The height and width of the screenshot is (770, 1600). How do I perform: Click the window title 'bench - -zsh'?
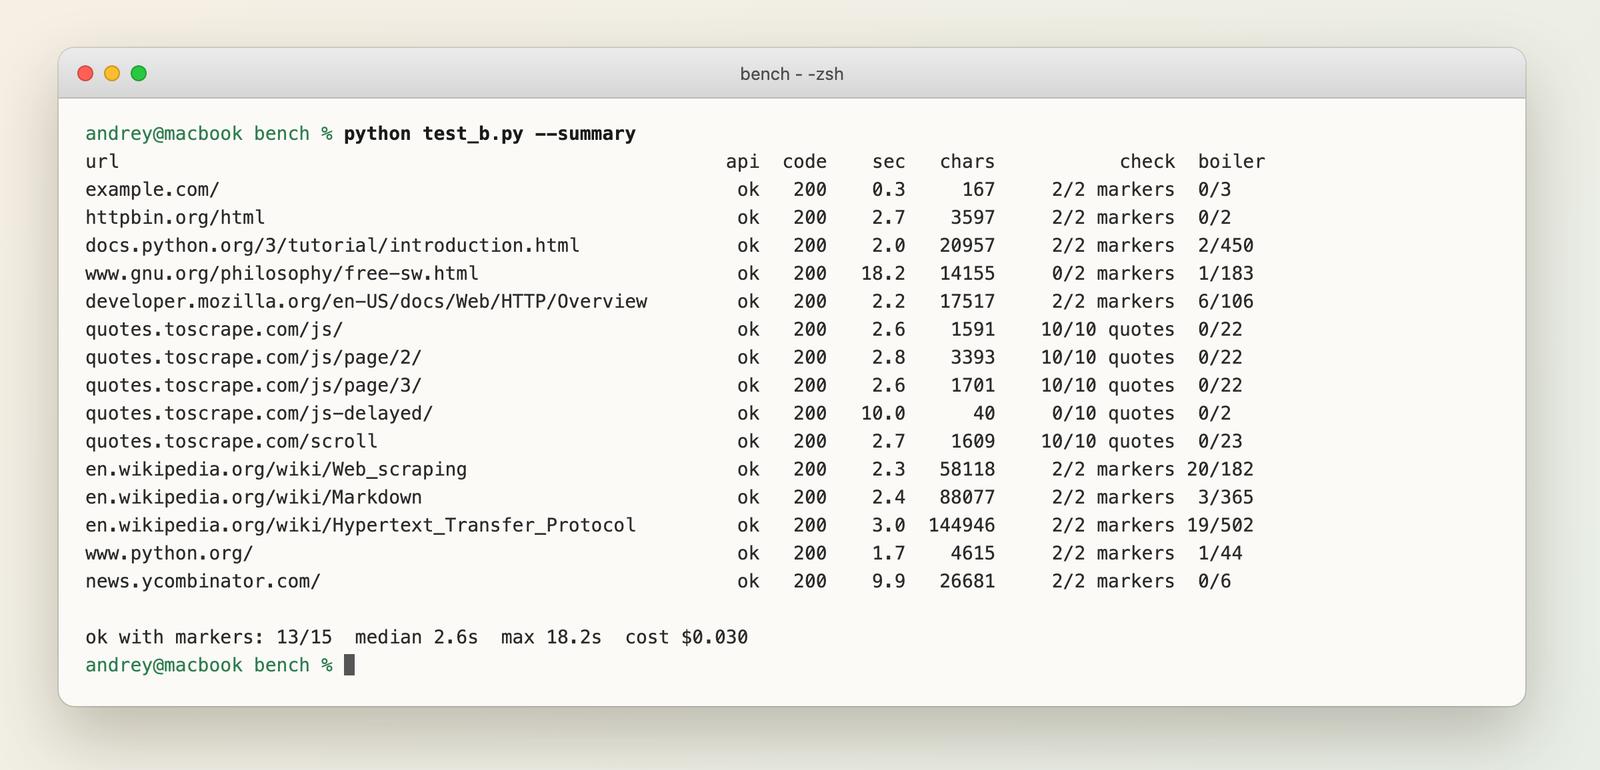click(791, 74)
